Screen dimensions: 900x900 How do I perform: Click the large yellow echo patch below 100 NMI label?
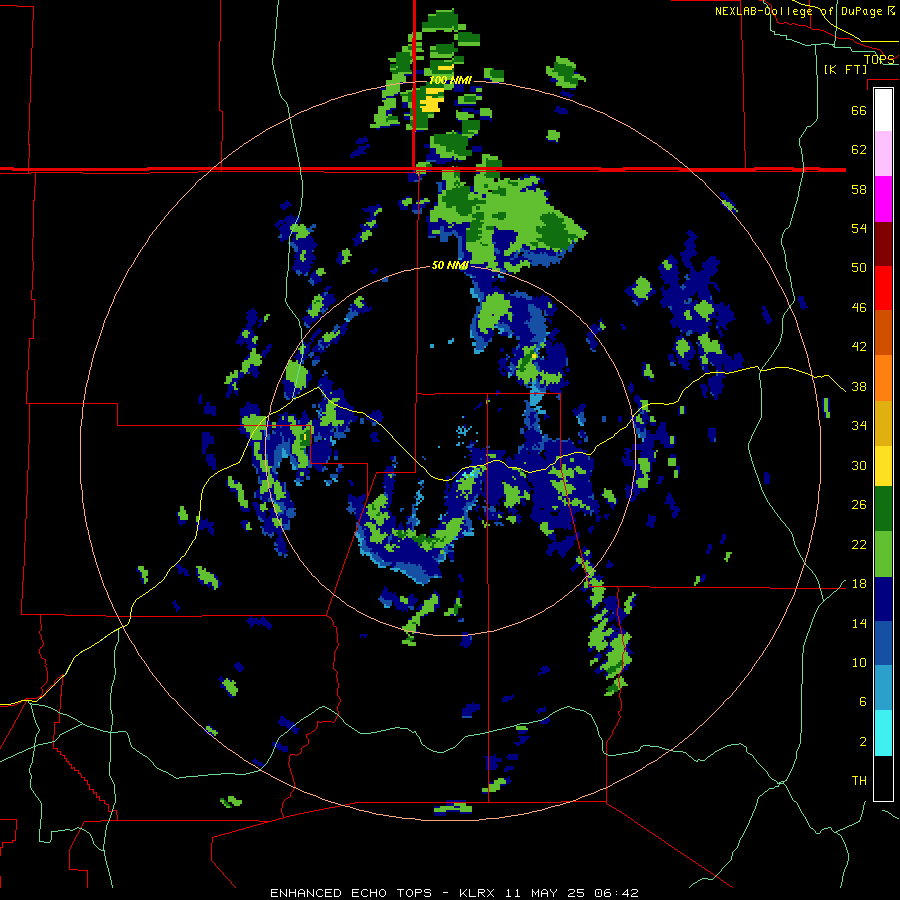click(432, 100)
